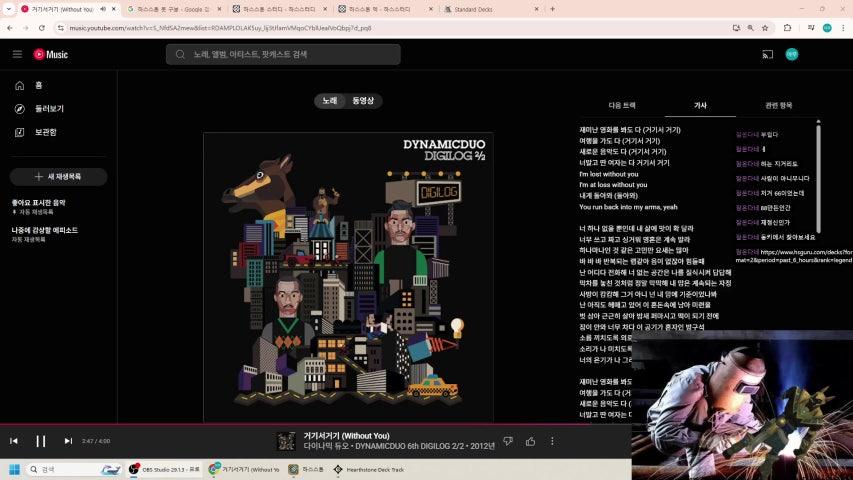Viewport: 853px width, 480px height.
Task: Click the DYNAMICDUO 6th DIGILOG 2/2 album link
Action: tap(410, 446)
